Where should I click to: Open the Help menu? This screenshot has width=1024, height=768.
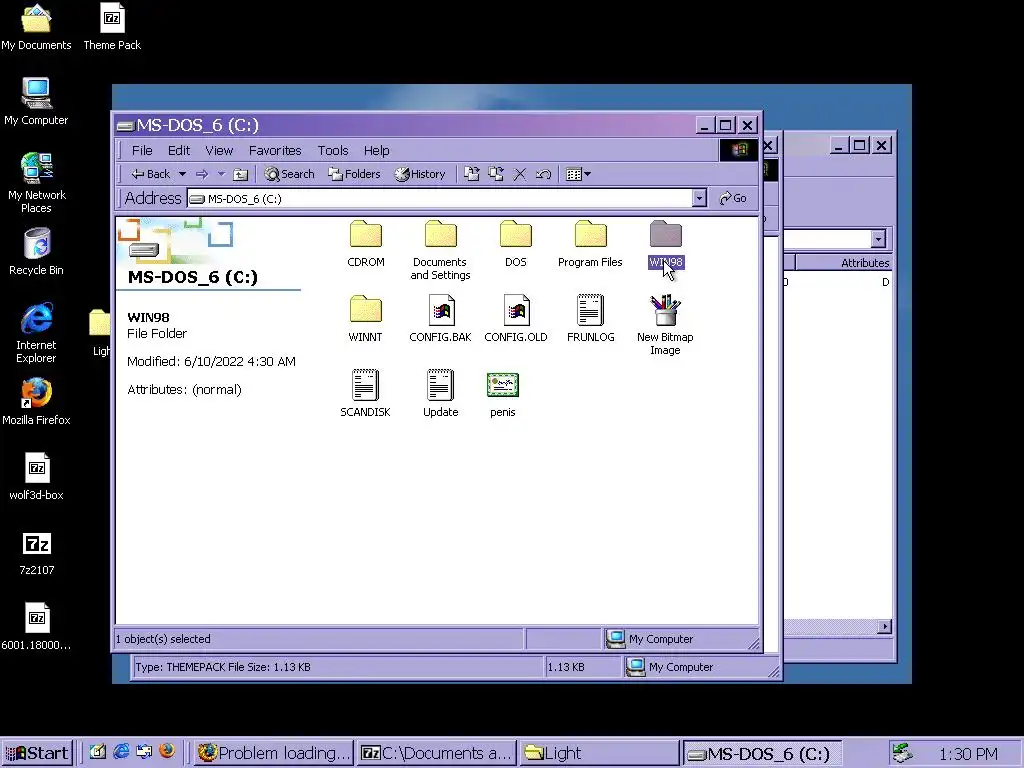click(376, 151)
